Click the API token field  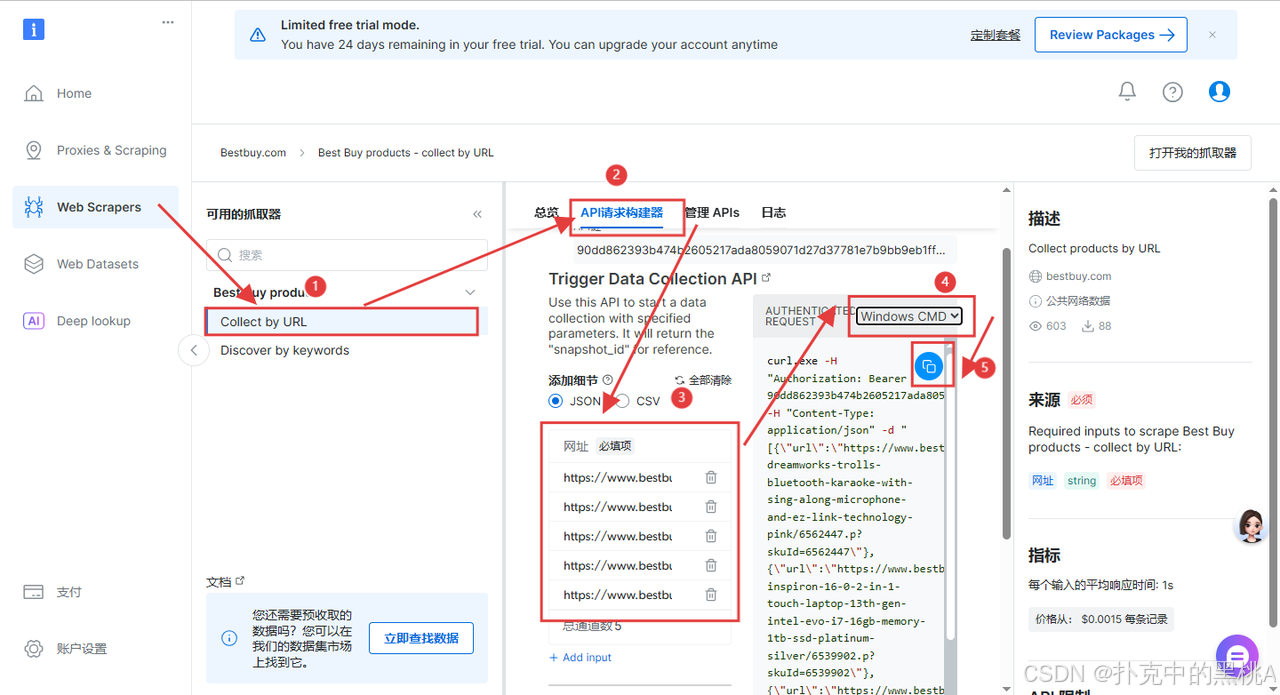(762, 250)
